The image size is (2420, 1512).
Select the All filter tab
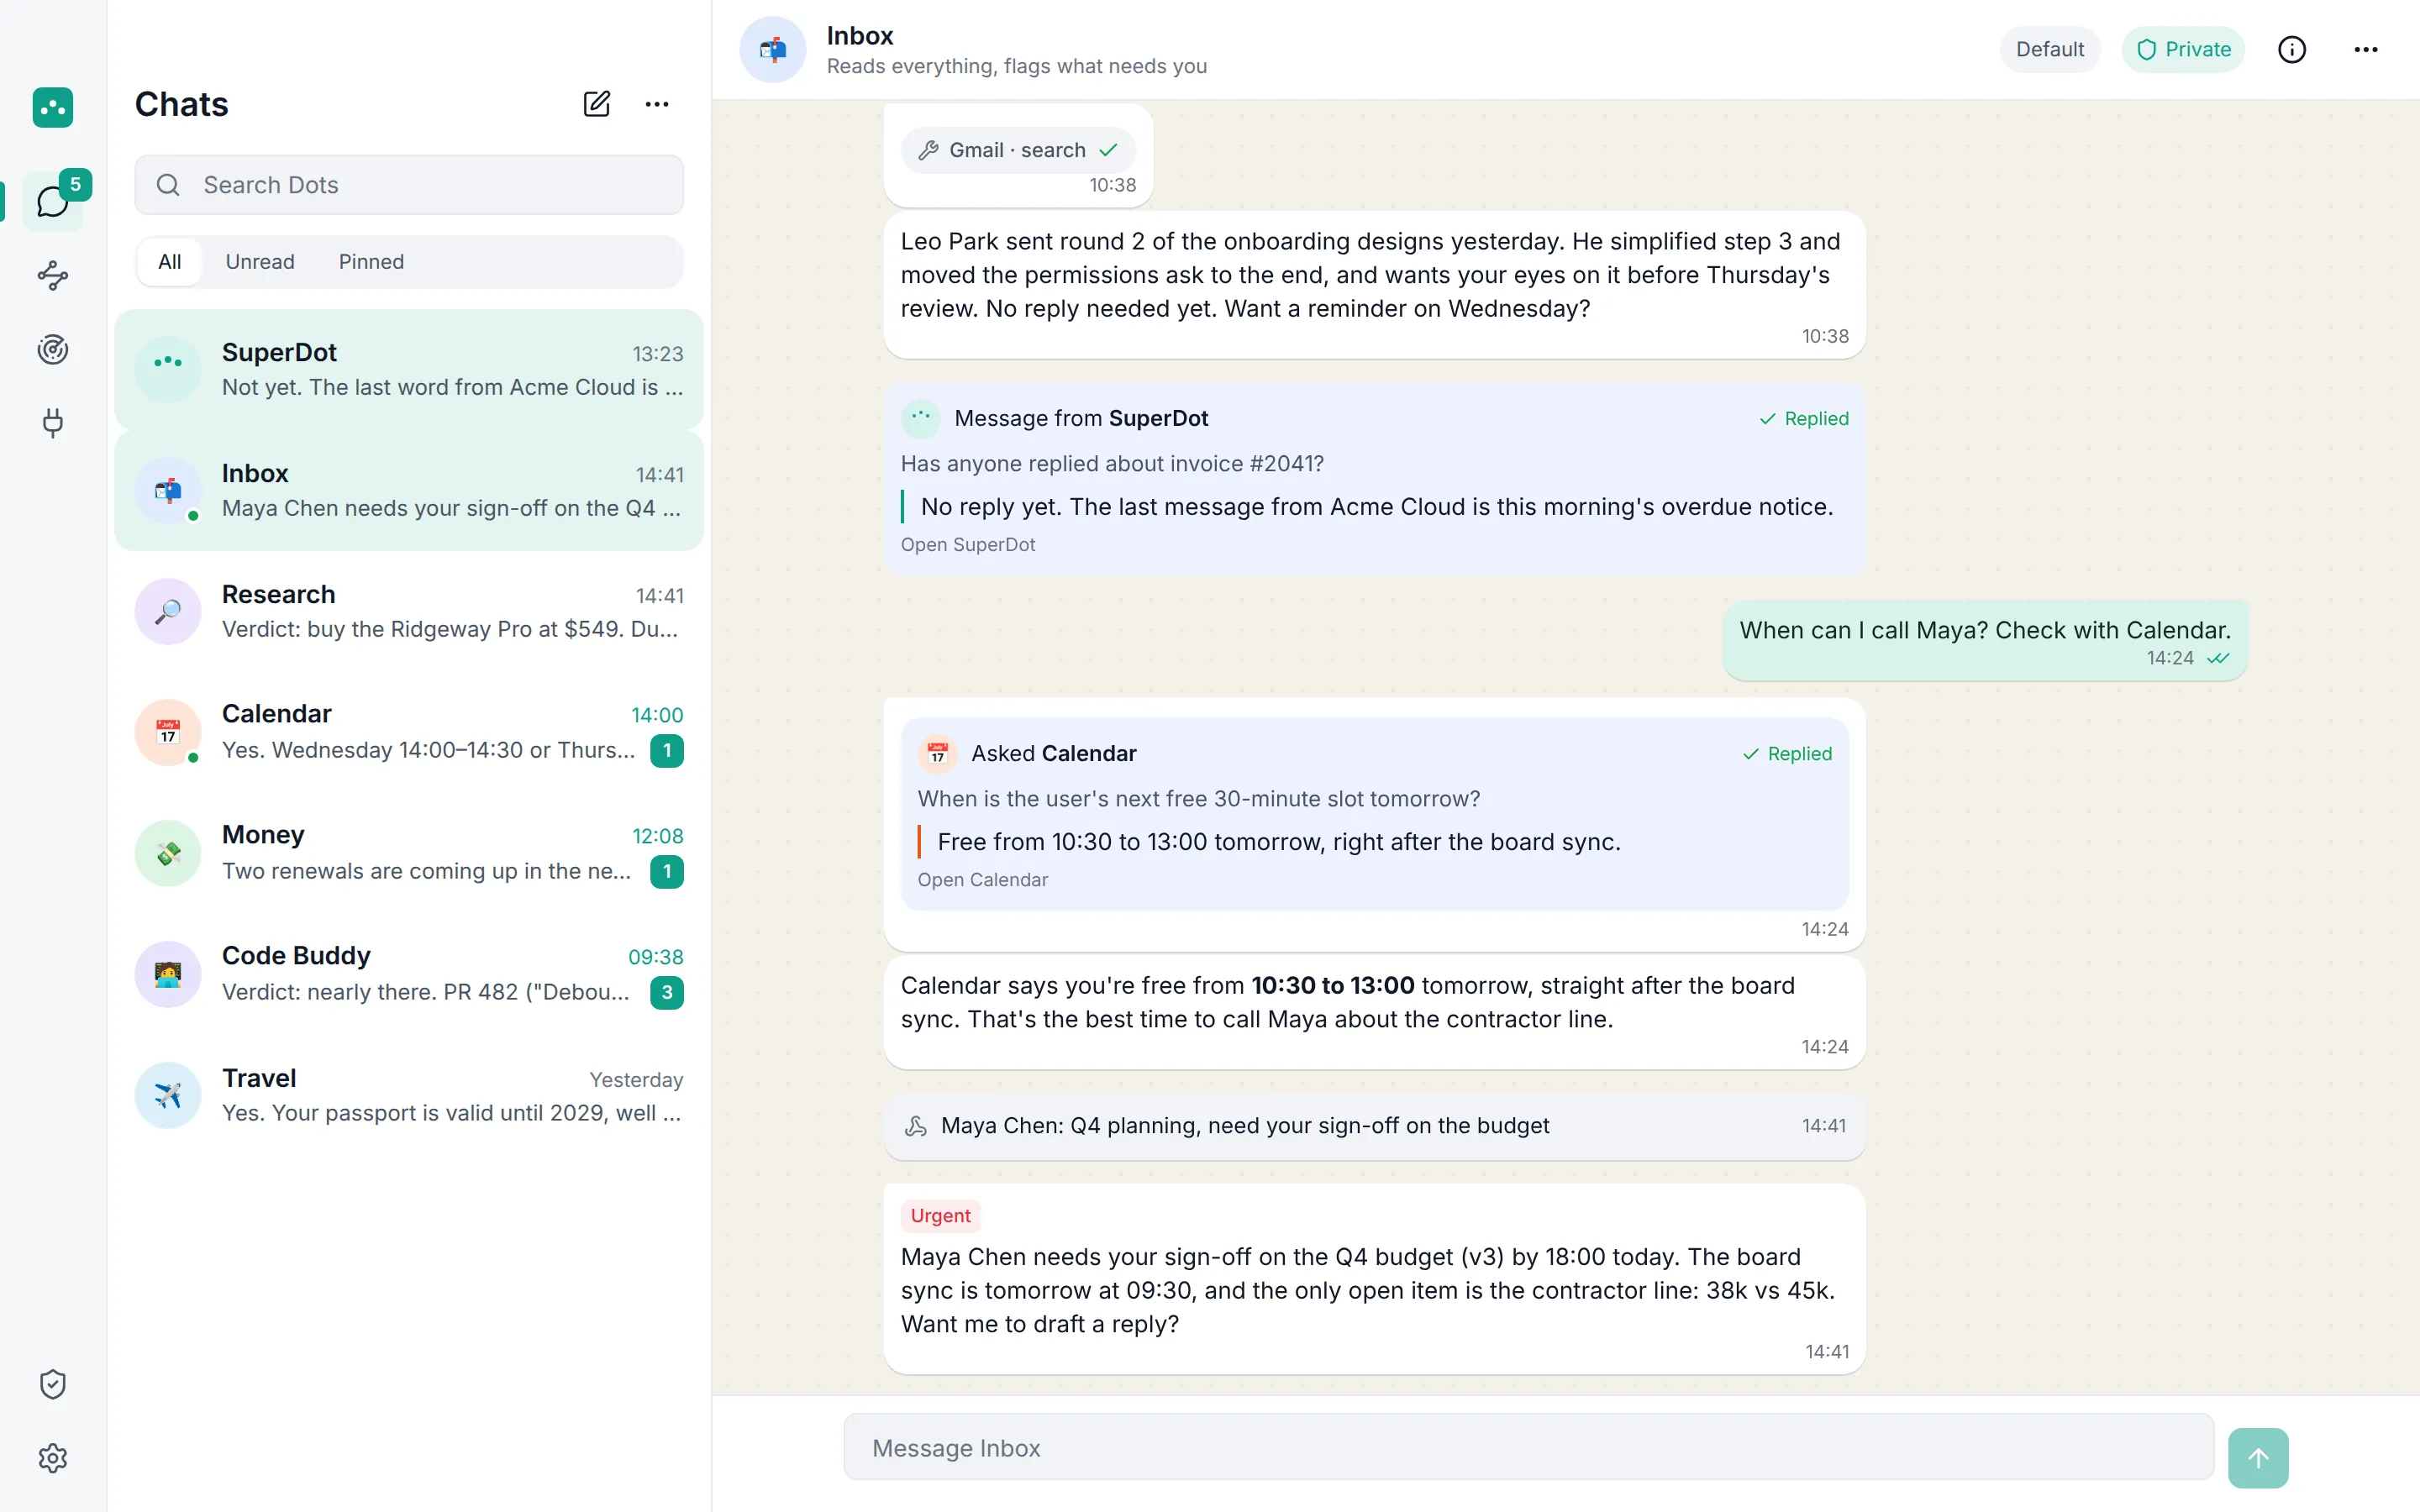170,262
